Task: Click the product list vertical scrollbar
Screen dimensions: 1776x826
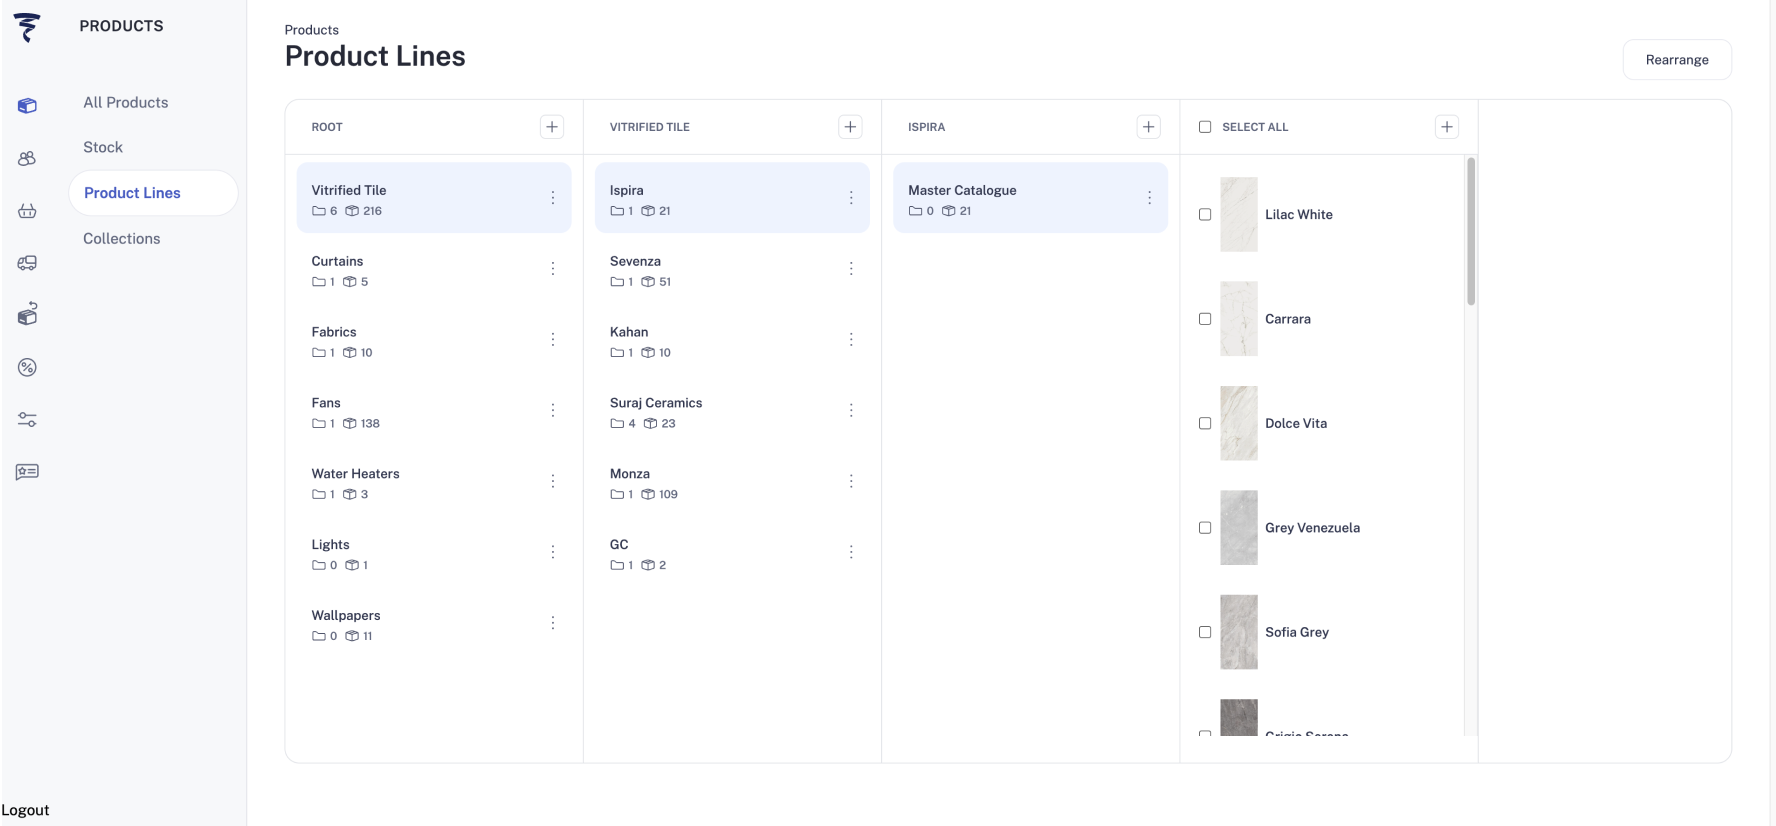Action: point(1471,232)
